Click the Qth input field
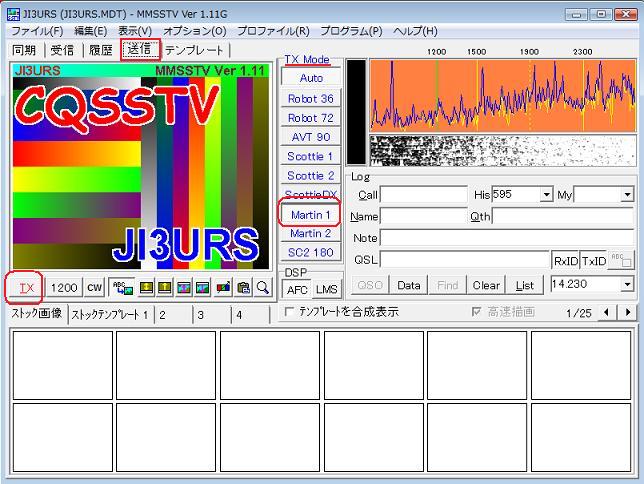644x484 pixels. [564, 216]
